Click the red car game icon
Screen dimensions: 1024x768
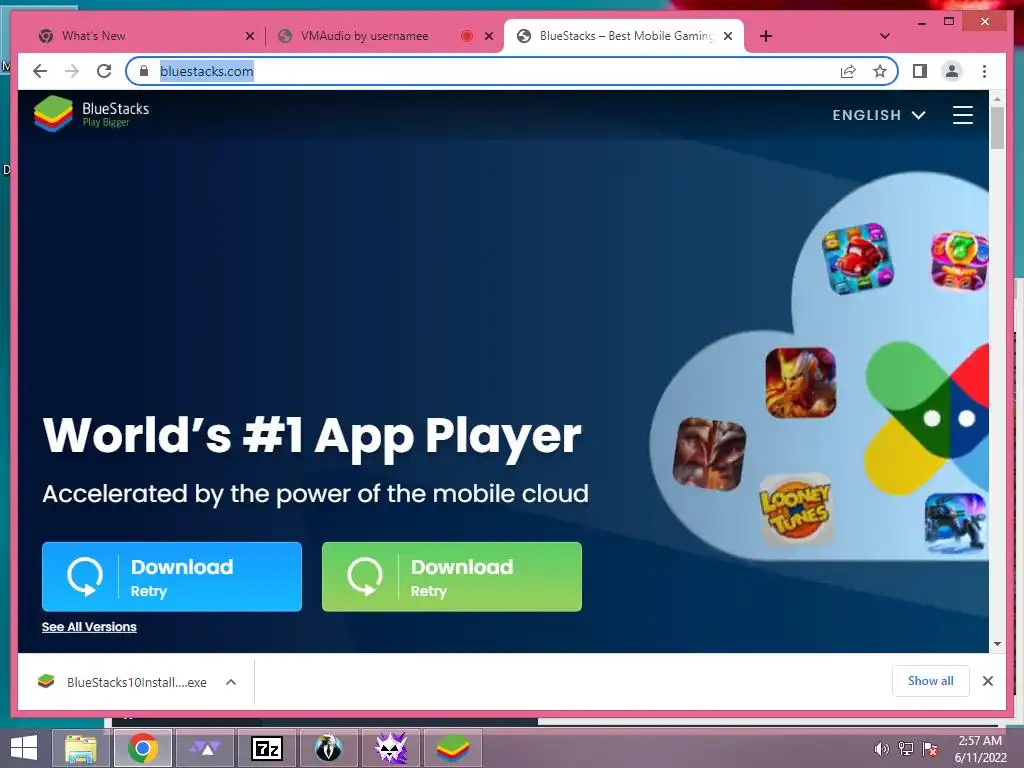pyautogui.click(x=858, y=258)
